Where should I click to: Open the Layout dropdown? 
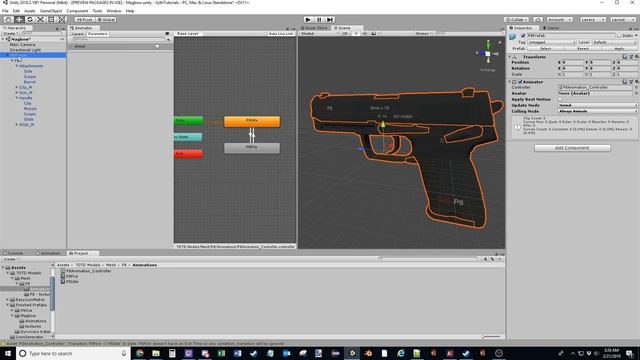(622, 20)
